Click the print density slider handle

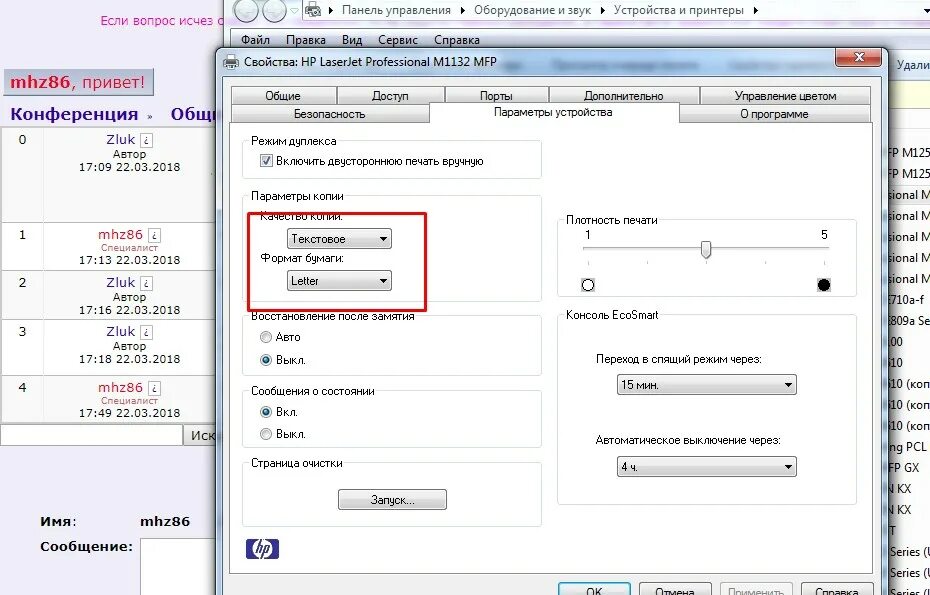706,249
